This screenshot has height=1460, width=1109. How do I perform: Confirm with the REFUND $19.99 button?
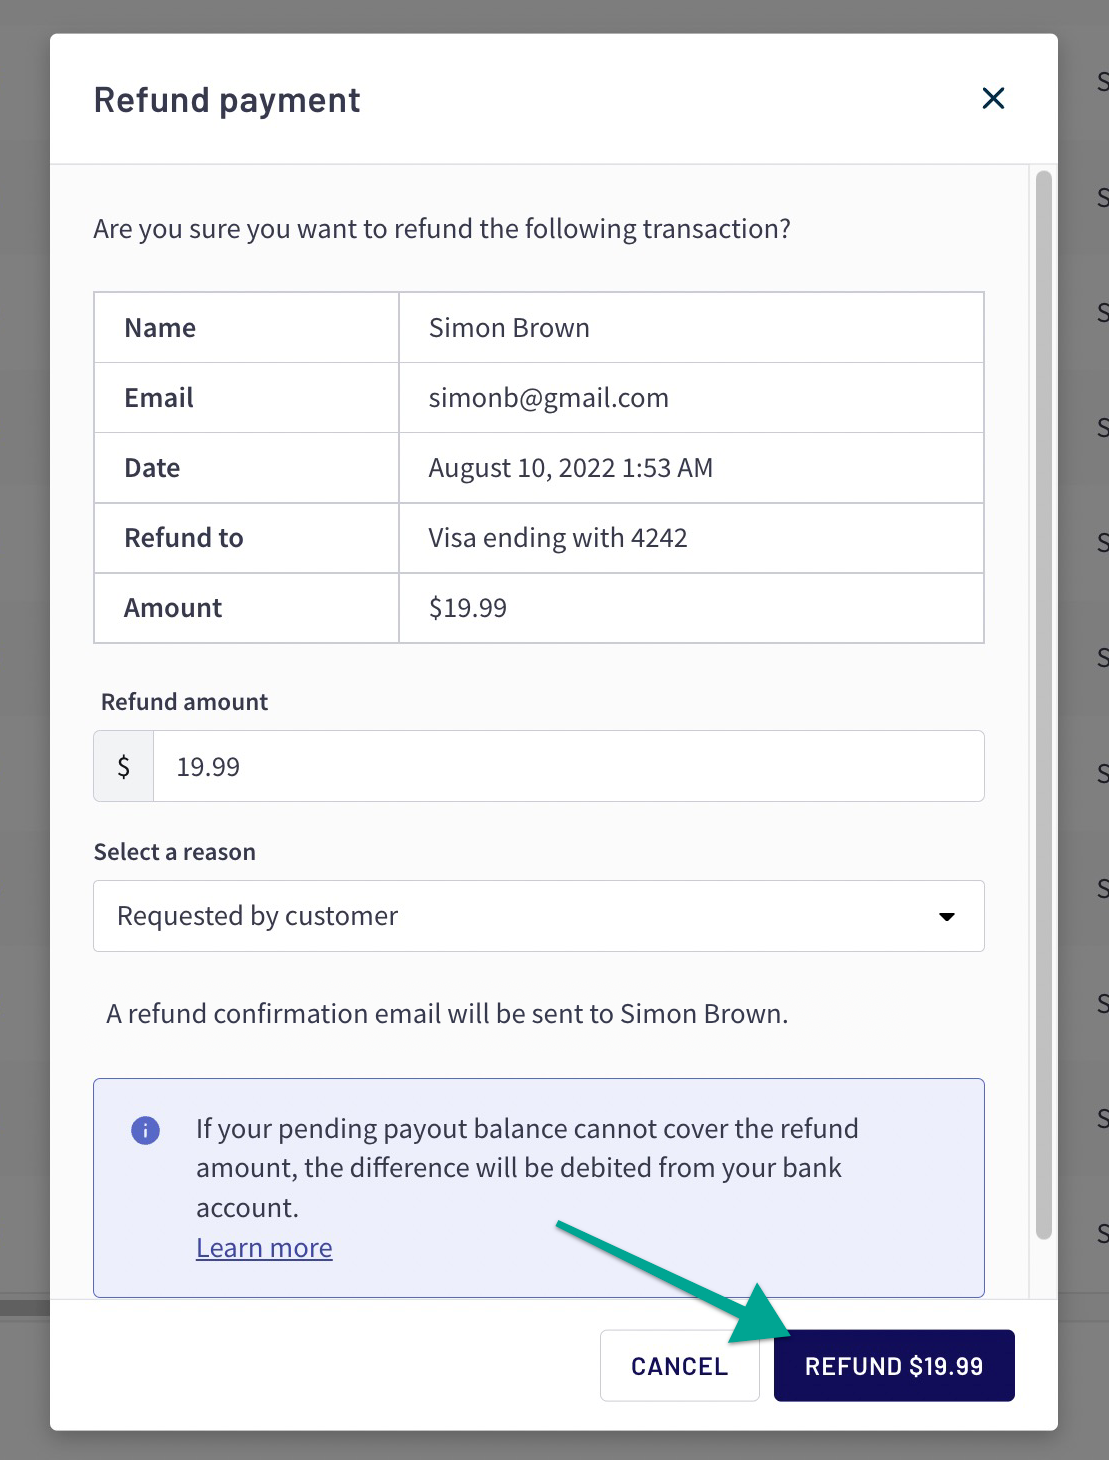pos(894,1366)
